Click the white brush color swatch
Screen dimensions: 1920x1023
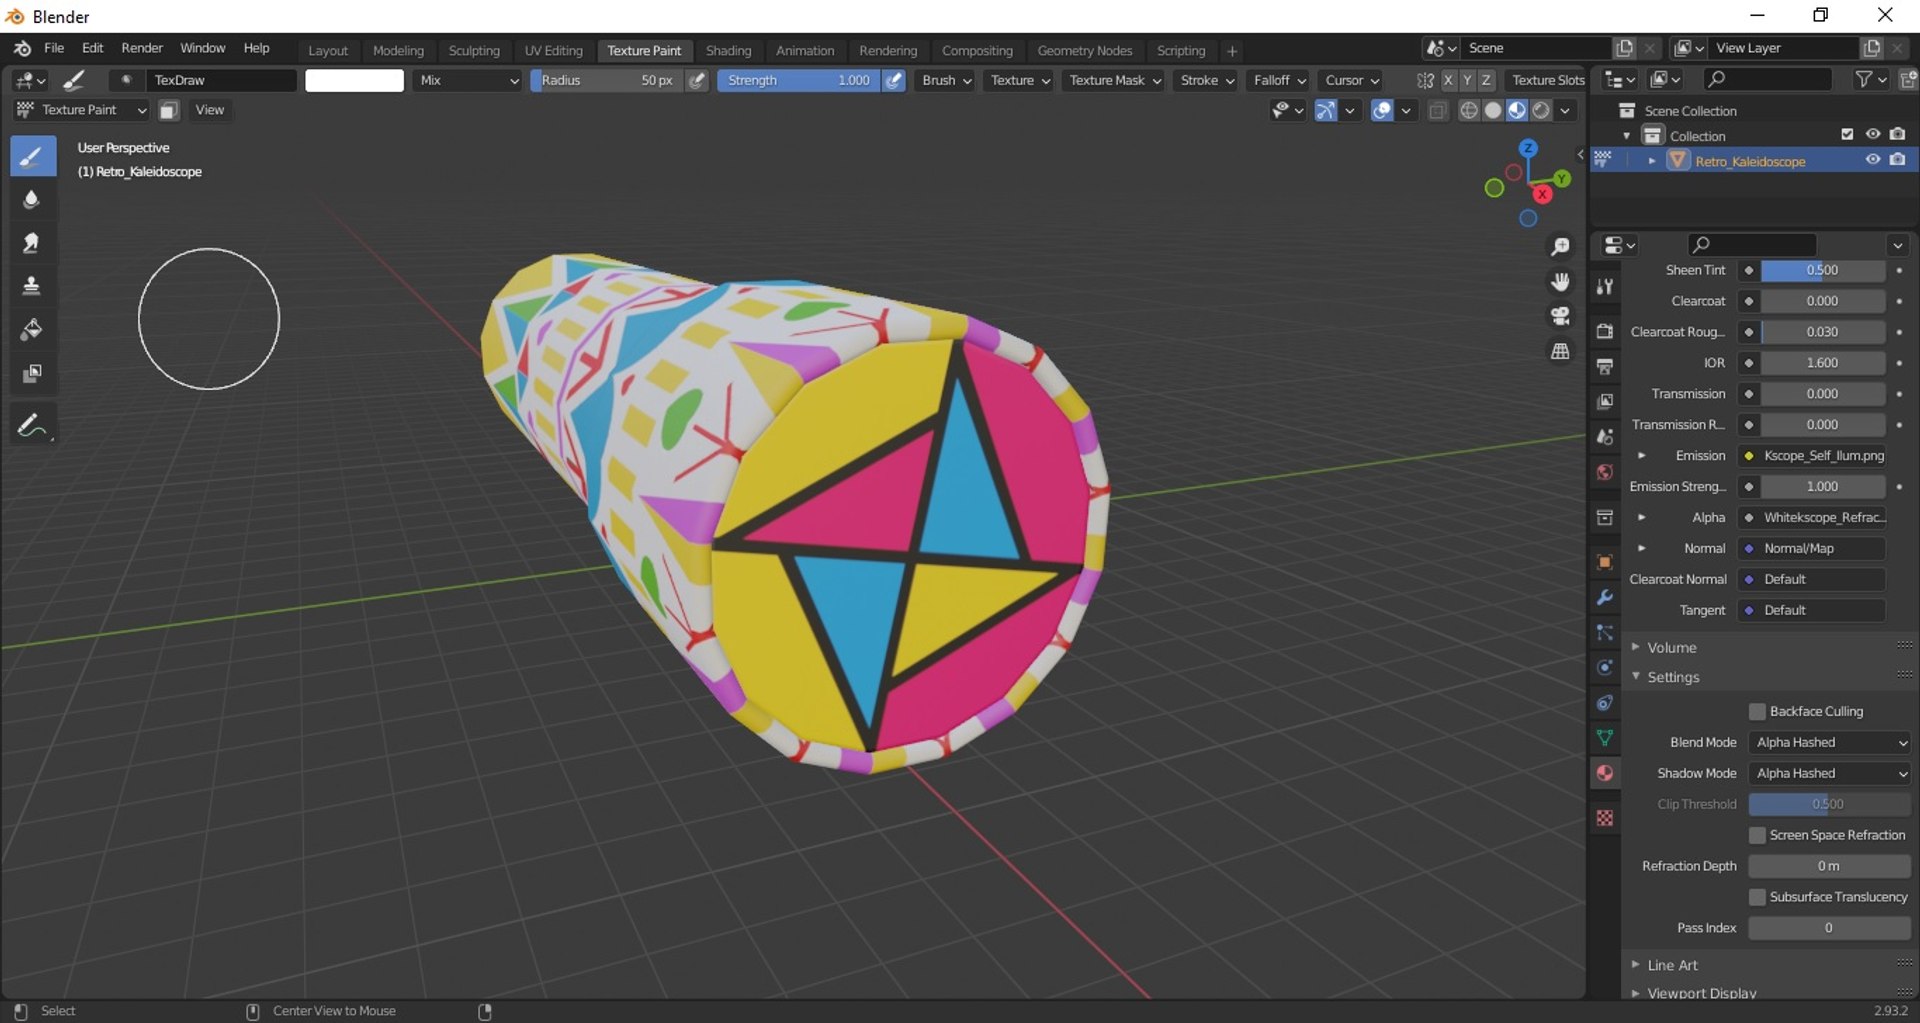click(x=354, y=80)
